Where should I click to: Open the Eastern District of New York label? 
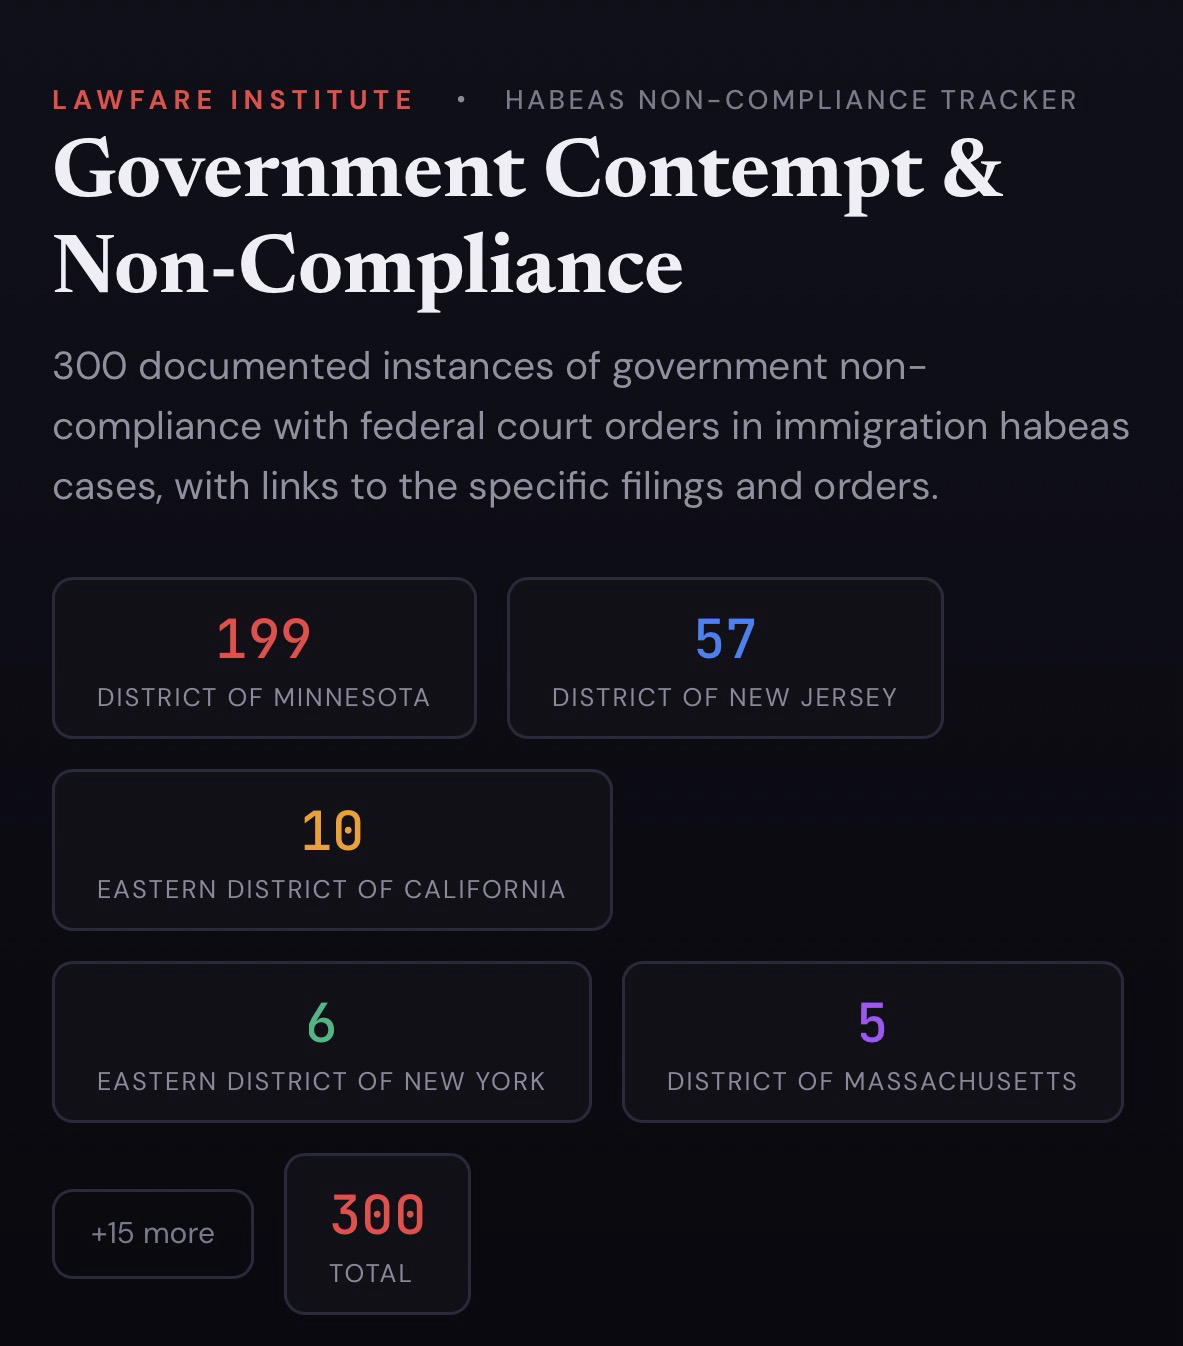click(321, 1081)
